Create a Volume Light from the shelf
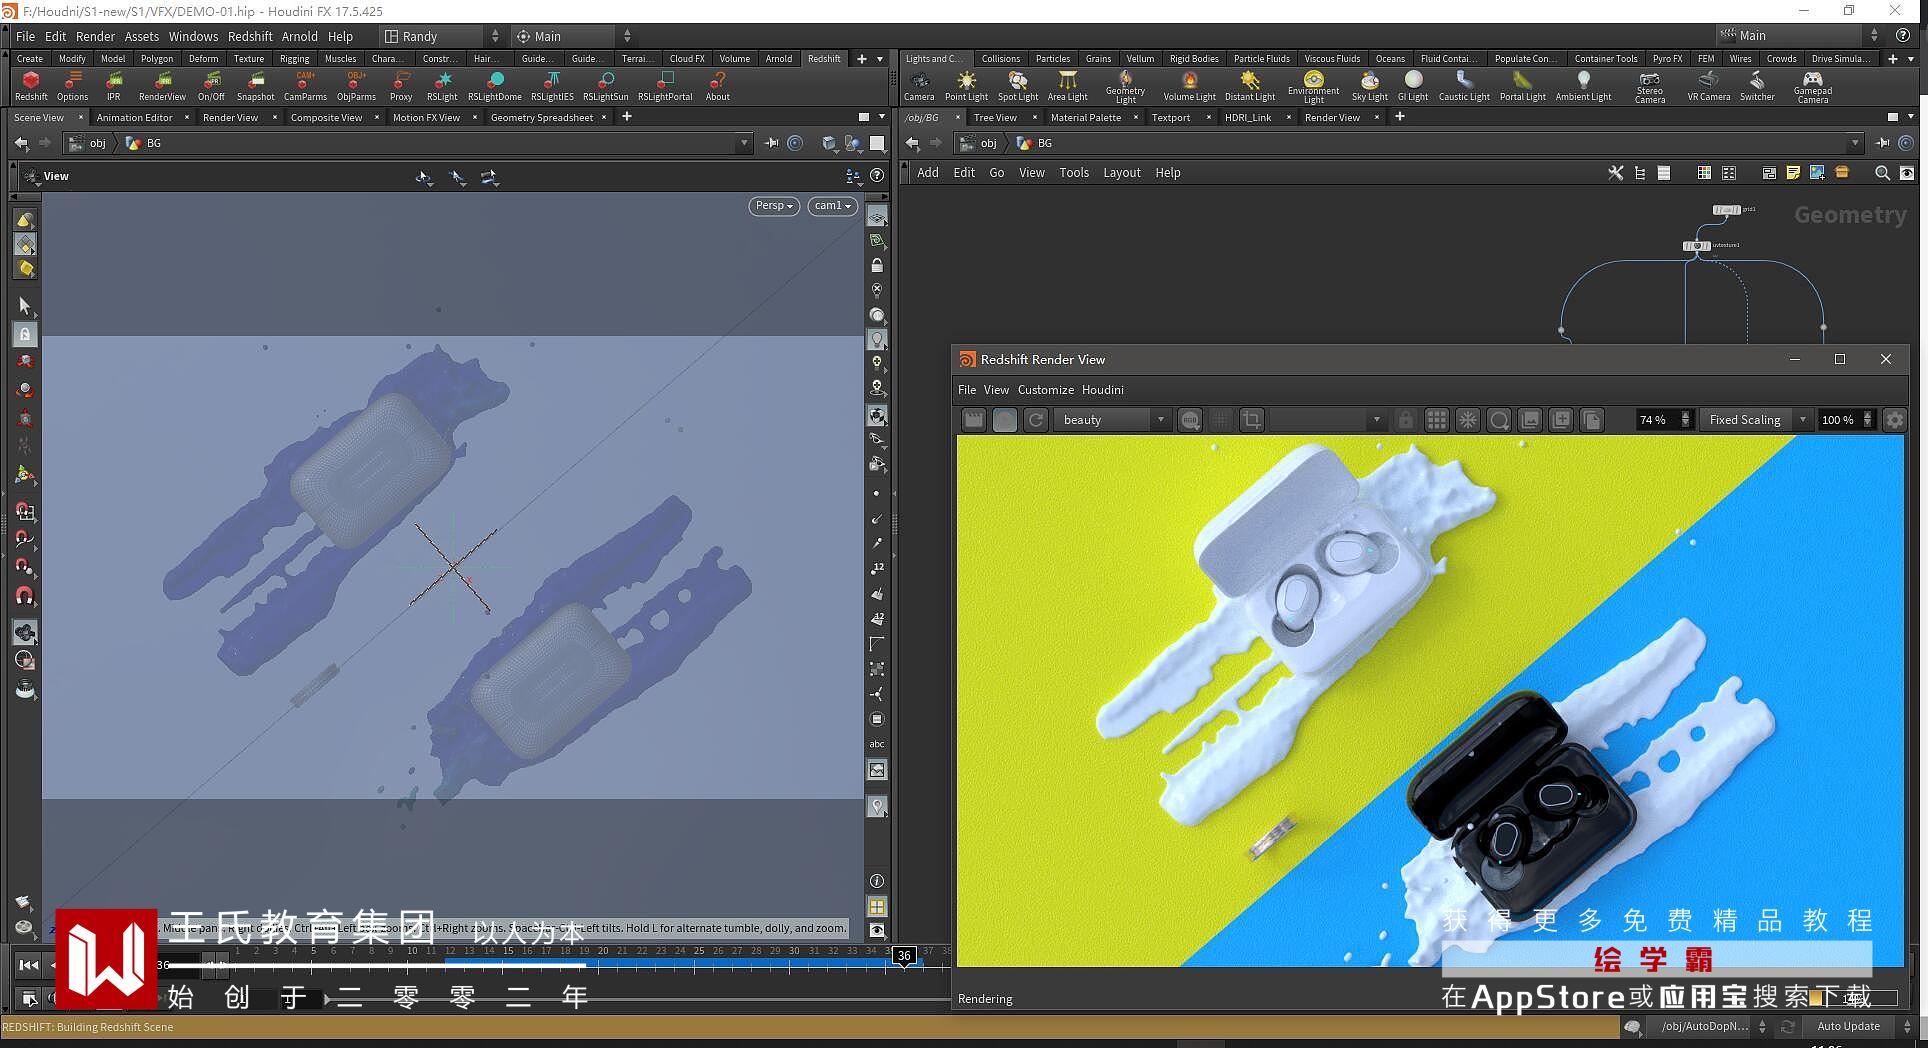 1190,86
